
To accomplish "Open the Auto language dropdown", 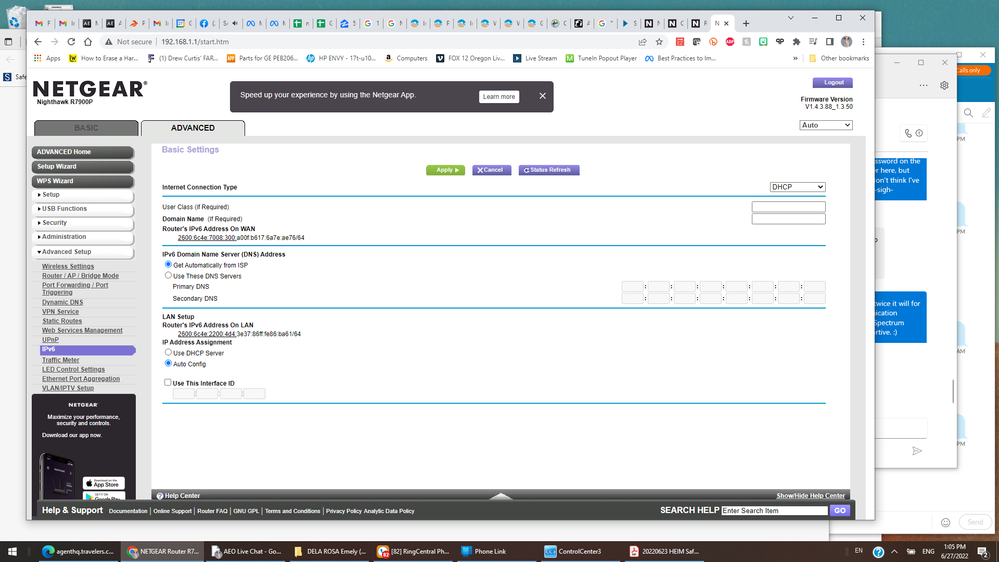I will (x=825, y=125).
